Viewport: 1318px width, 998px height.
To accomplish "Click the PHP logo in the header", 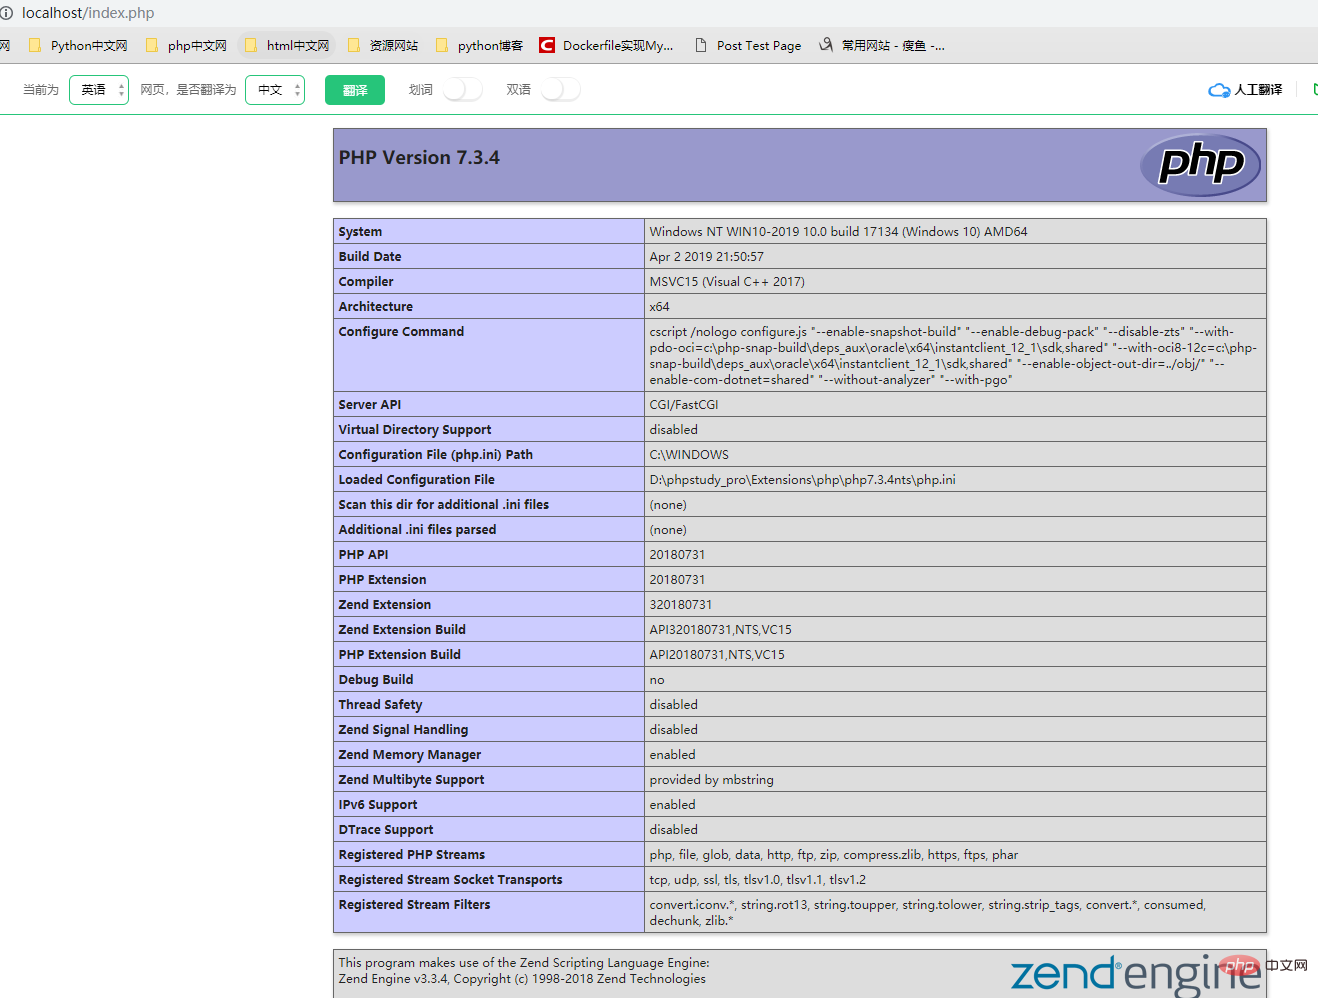I will coord(1201,165).
